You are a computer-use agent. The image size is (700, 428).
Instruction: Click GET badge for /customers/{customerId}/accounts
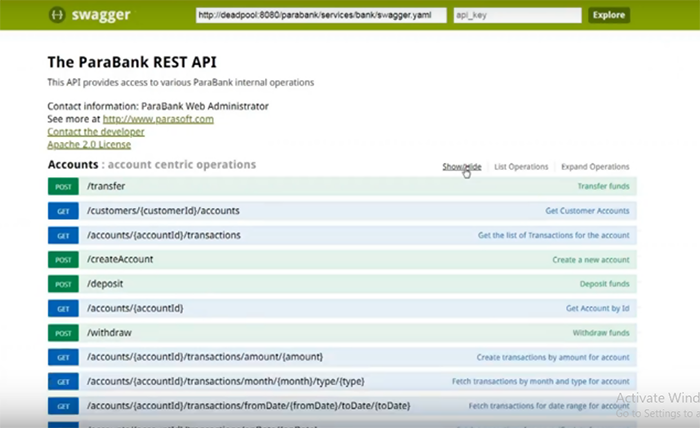(63, 211)
